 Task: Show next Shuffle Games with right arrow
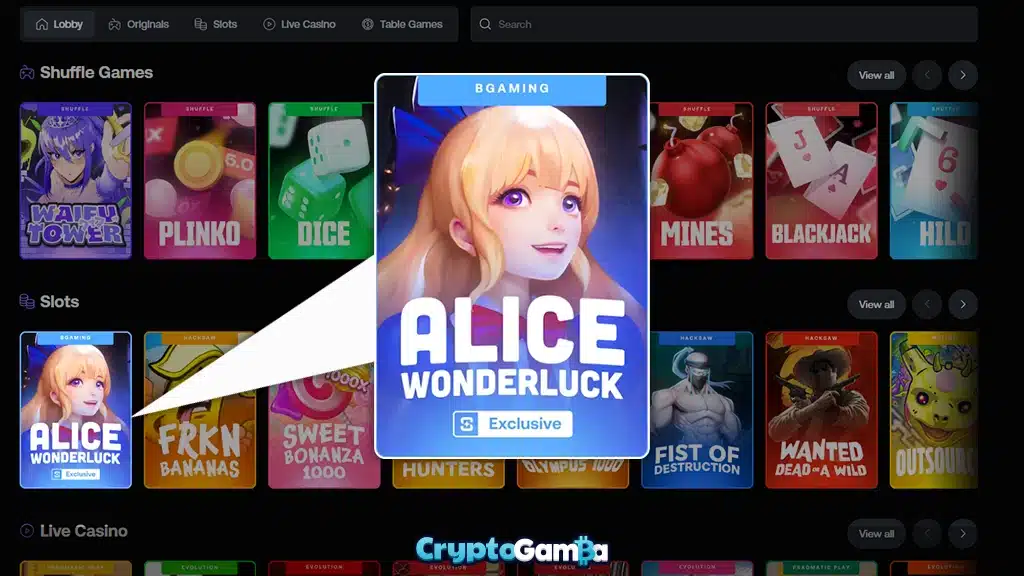coord(963,75)
